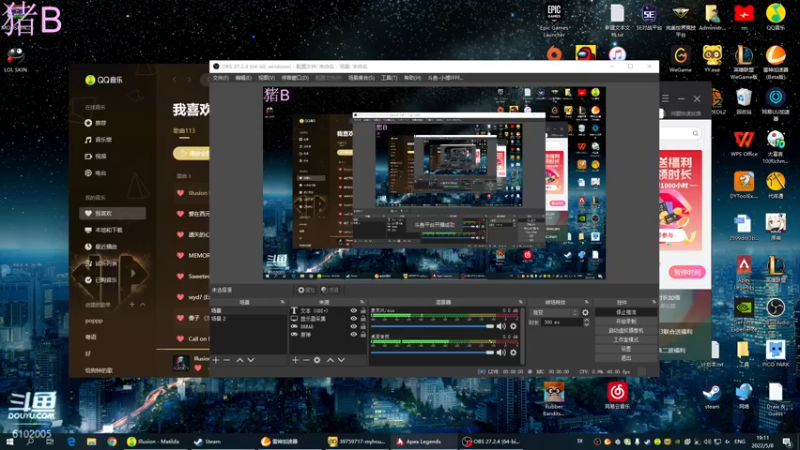Image resolution: width=800 pixels, height=450 pixels.
Task: Pop out the 来源 dock panel
Action: pyautogui.click(x=362, y=302)
